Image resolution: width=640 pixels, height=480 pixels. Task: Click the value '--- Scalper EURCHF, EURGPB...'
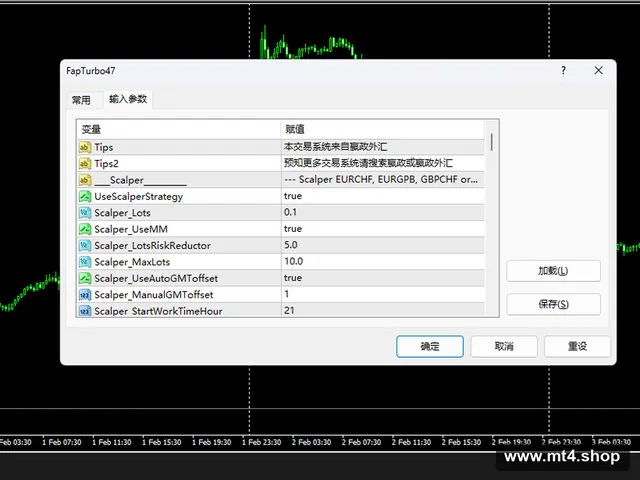pyautogui.click(x=381, y=180)
